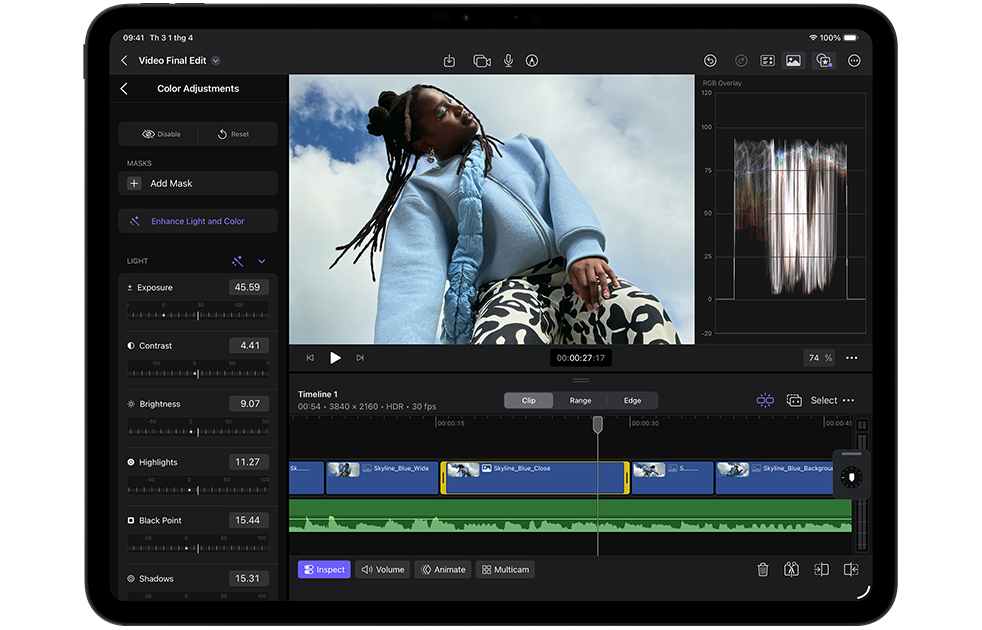Open the photo browser icon
982x630 pixels.
(x=793, y=61)
